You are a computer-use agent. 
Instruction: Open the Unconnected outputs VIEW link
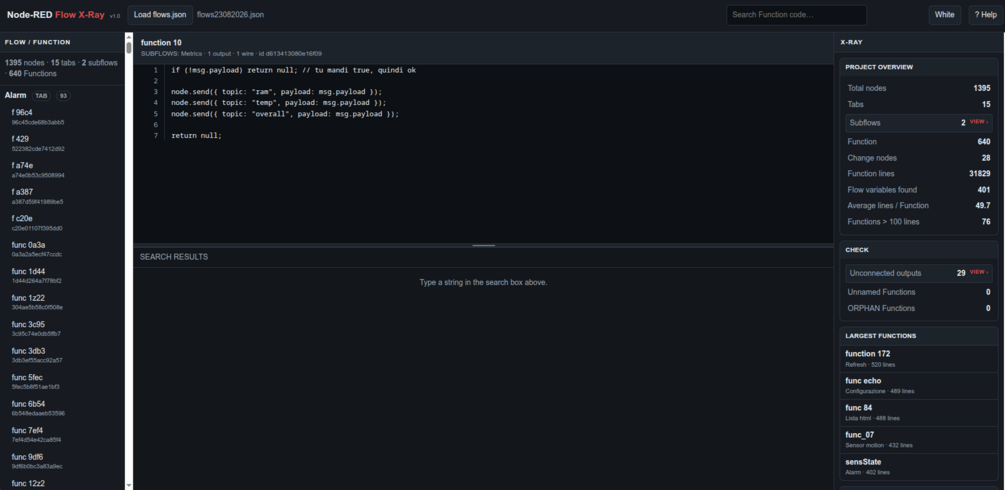click(x=978, y=273)
